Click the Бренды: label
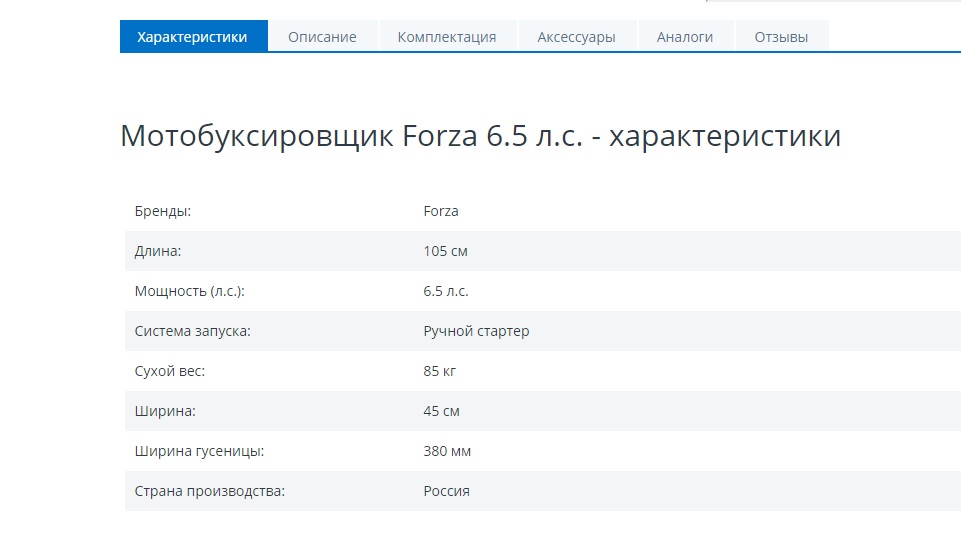 [x=163, y=211]
